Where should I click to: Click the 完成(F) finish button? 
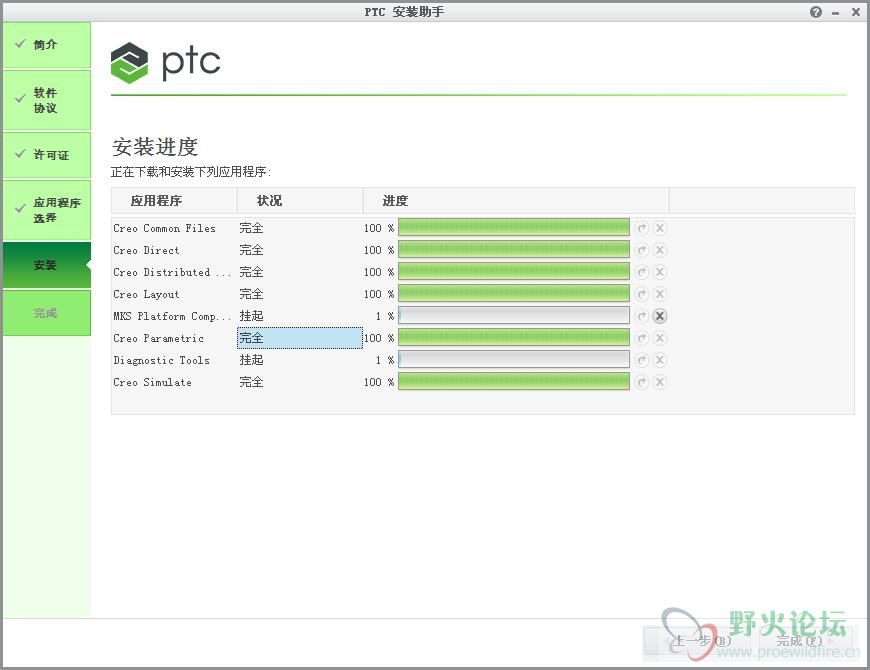point(799,641)
